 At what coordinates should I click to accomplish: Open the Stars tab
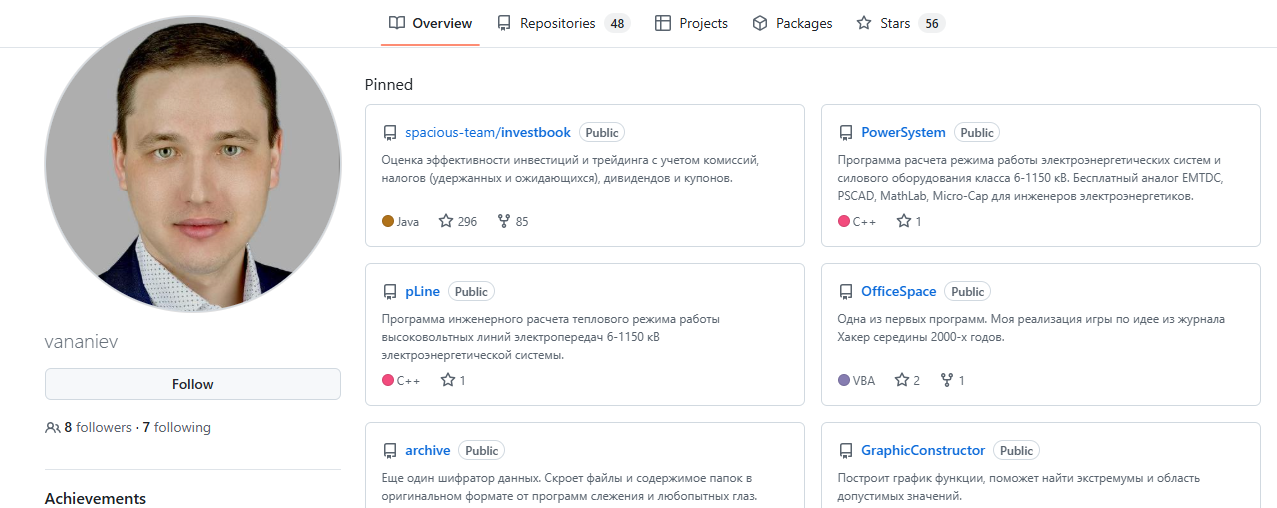coord(900,23)
